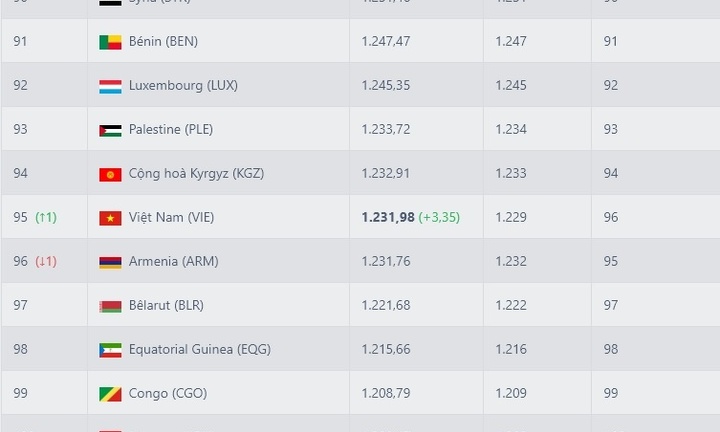
Task: Click the Việt Nam flag icon
Action: pos(110,218)
